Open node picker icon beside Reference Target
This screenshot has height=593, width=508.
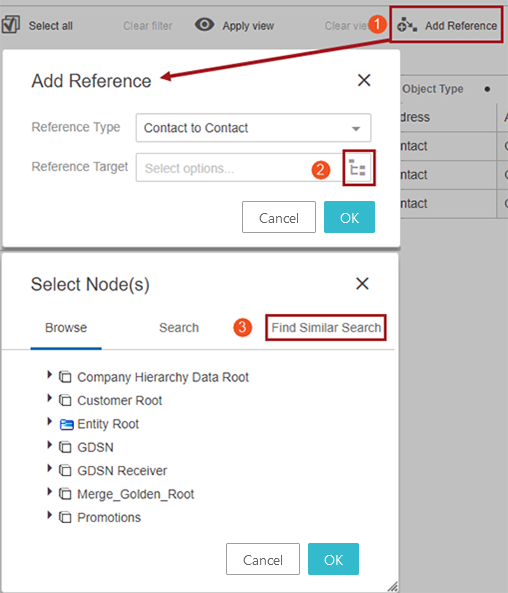coord(358,168)
